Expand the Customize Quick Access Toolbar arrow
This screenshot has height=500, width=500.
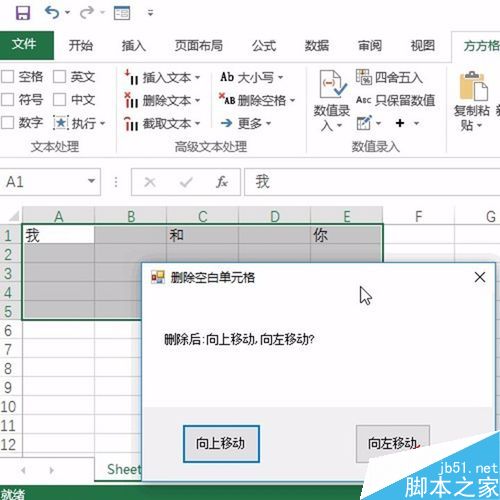click(151, 13)
